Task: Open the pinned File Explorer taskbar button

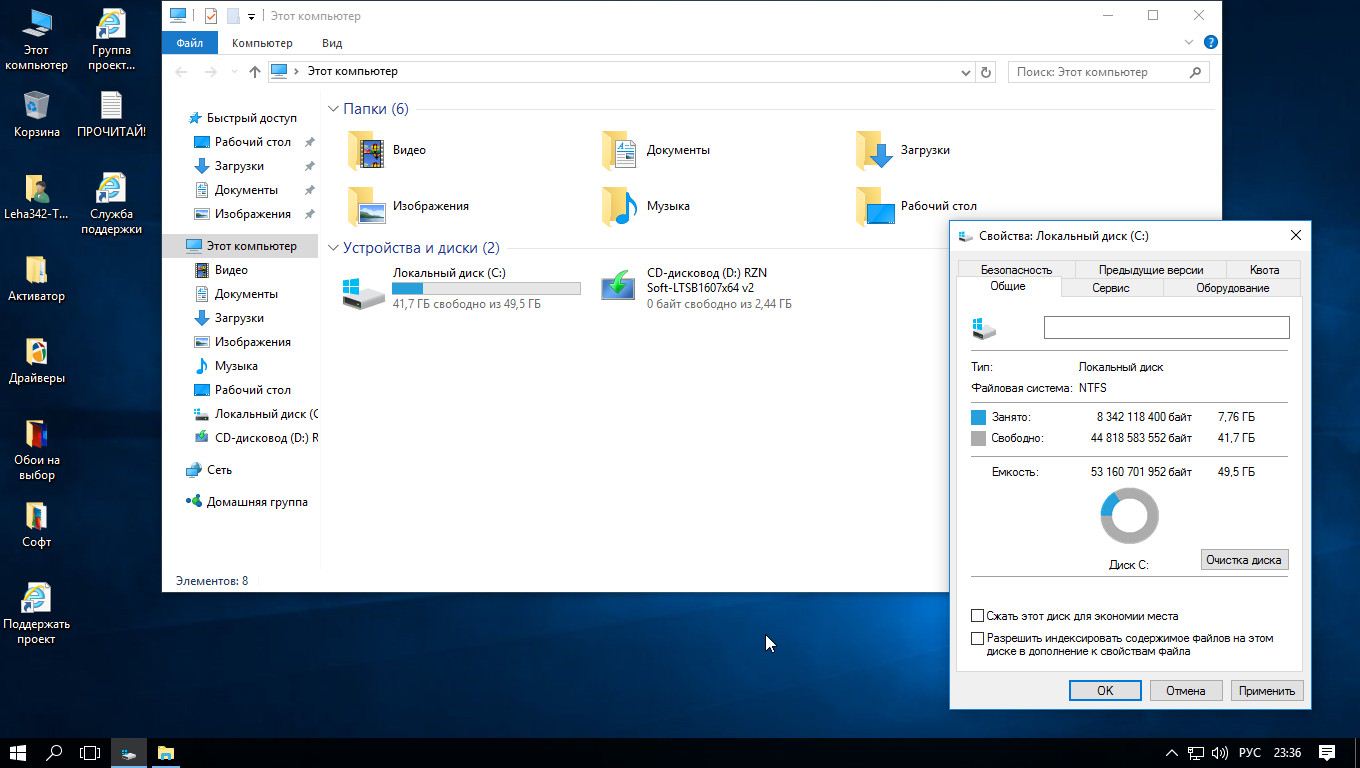Action: coord(166,753)
